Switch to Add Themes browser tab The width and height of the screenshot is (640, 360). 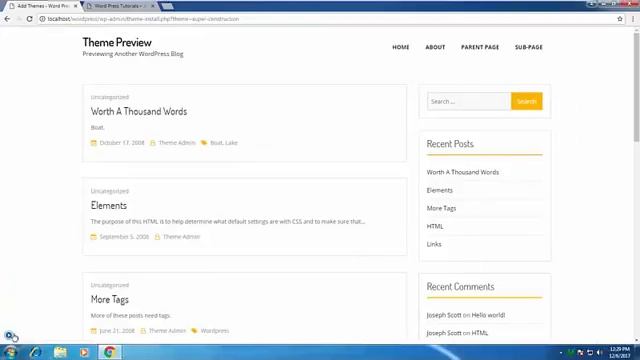[43, 6]
